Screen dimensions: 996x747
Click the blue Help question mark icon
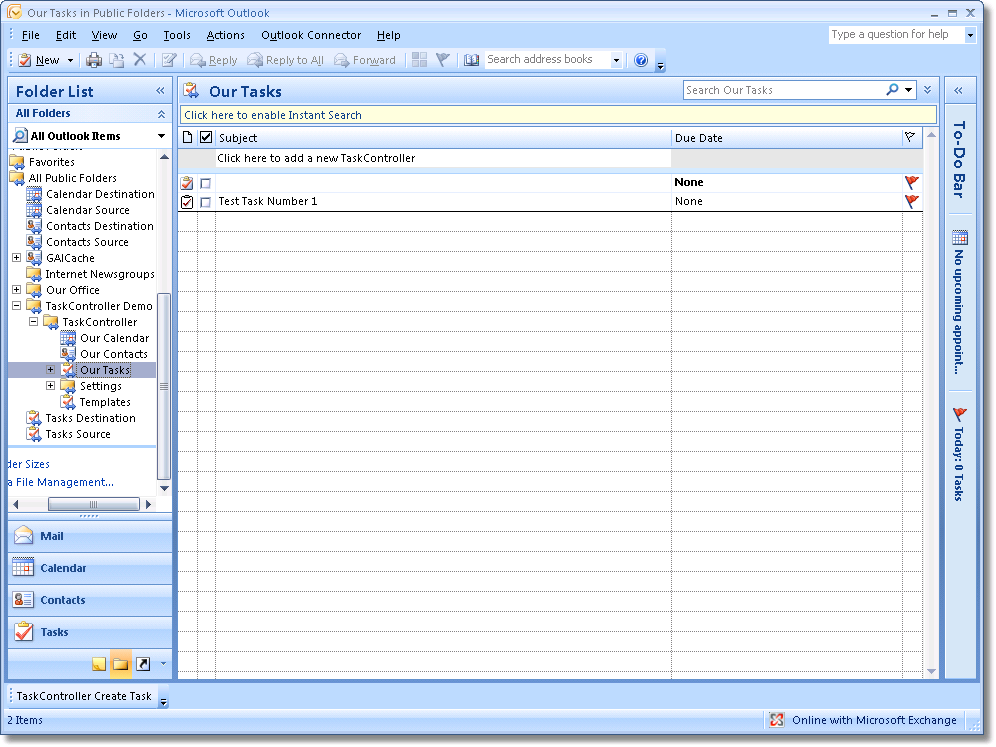point(641,60)
